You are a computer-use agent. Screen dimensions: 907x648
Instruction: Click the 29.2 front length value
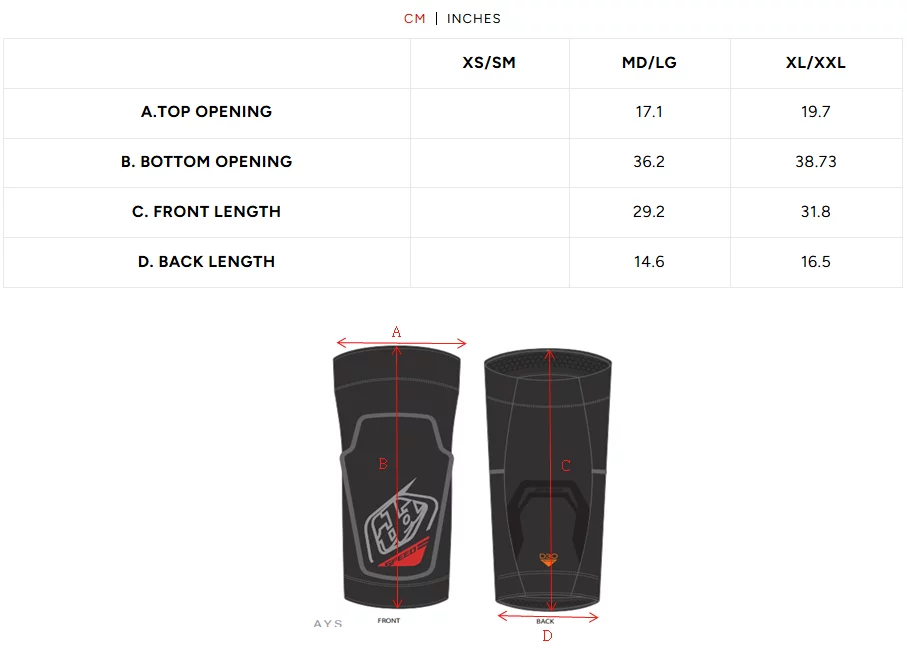[x=649, y=212]
